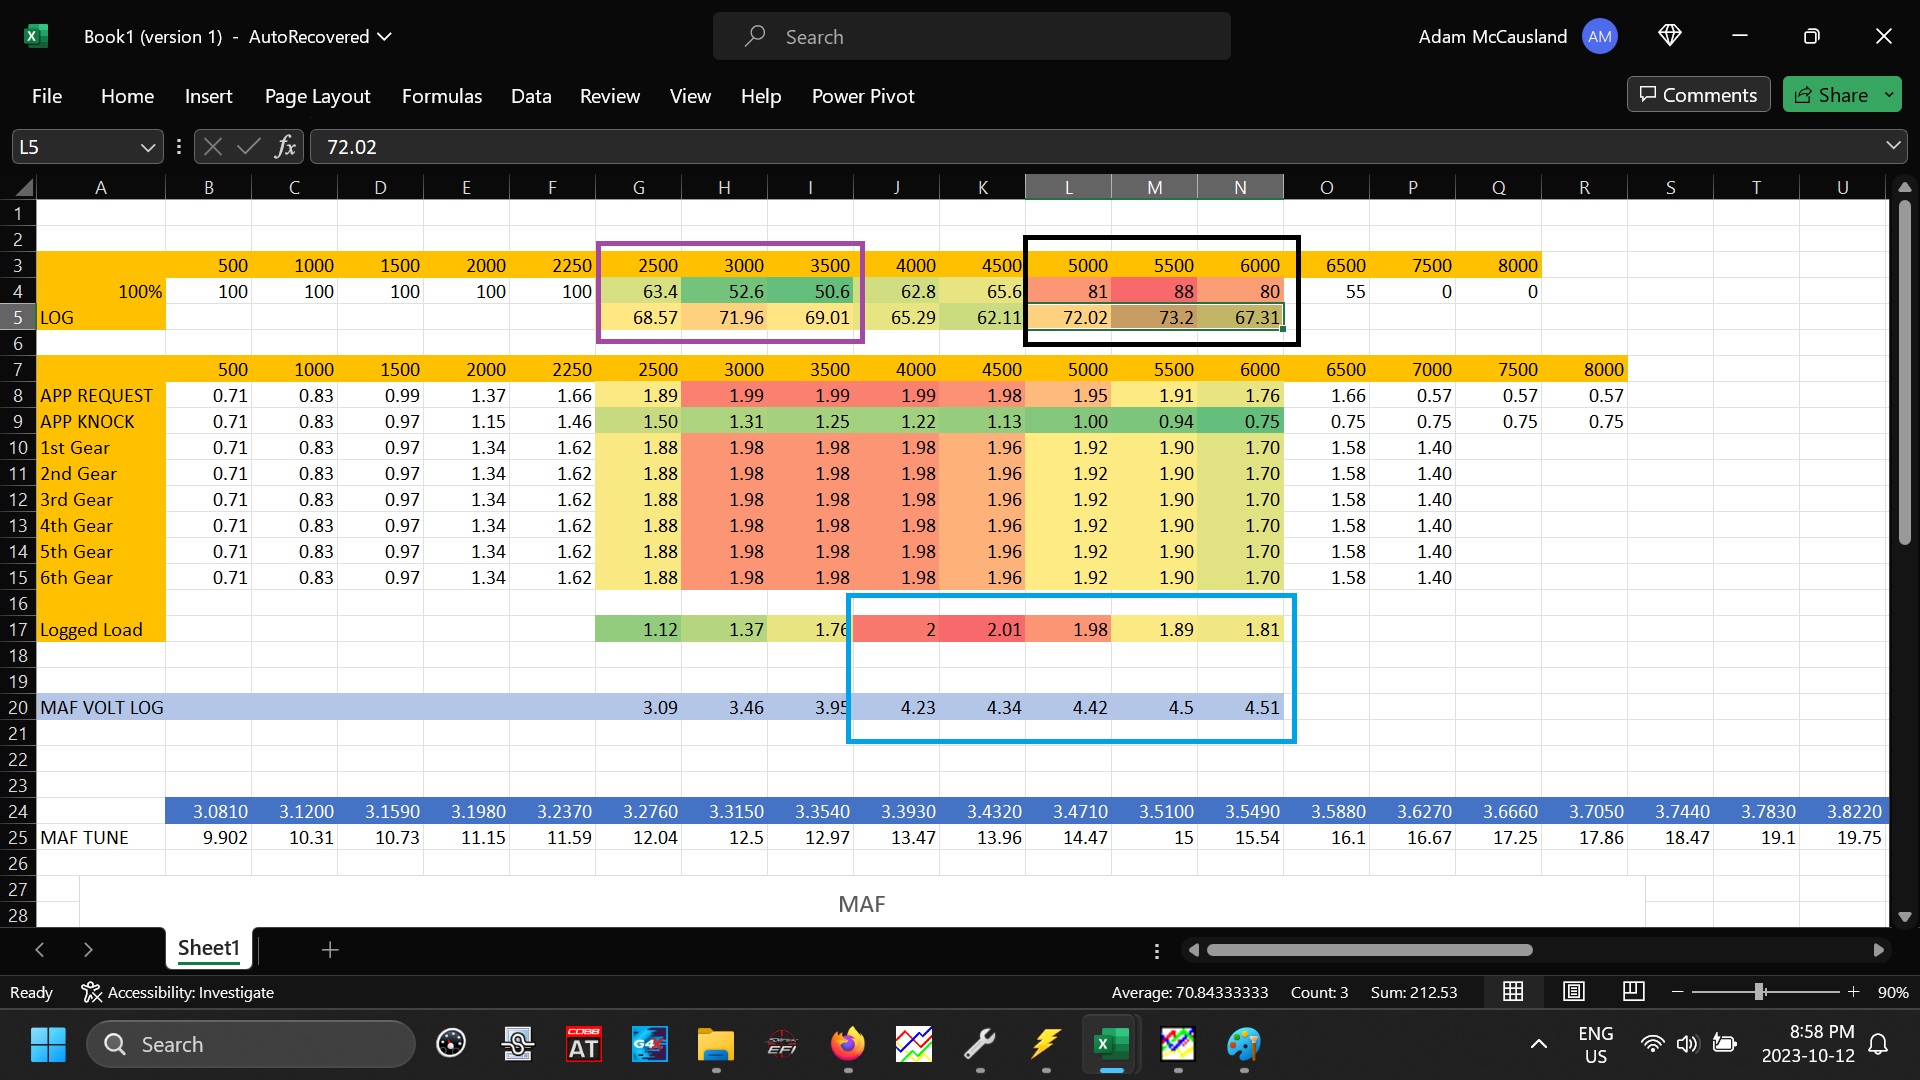Click the zoom in plus button
This screenshot has width=1920, height=1080.
(1853, 991)
